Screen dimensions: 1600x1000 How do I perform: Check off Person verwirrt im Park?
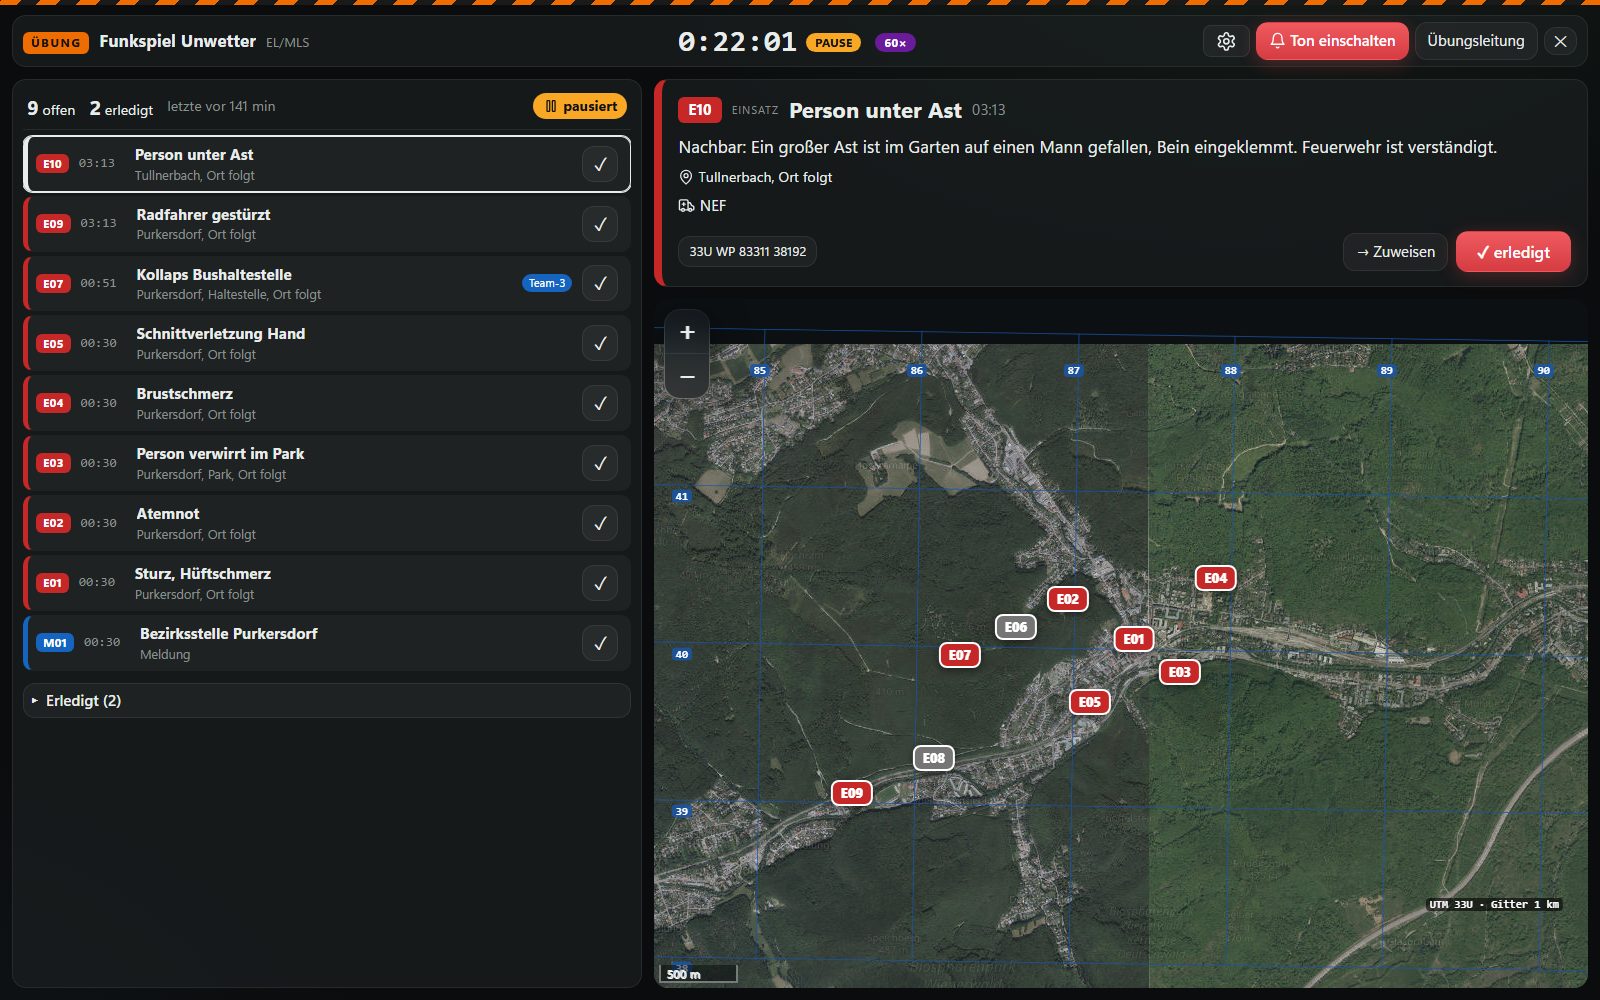[x=600, y=463]
